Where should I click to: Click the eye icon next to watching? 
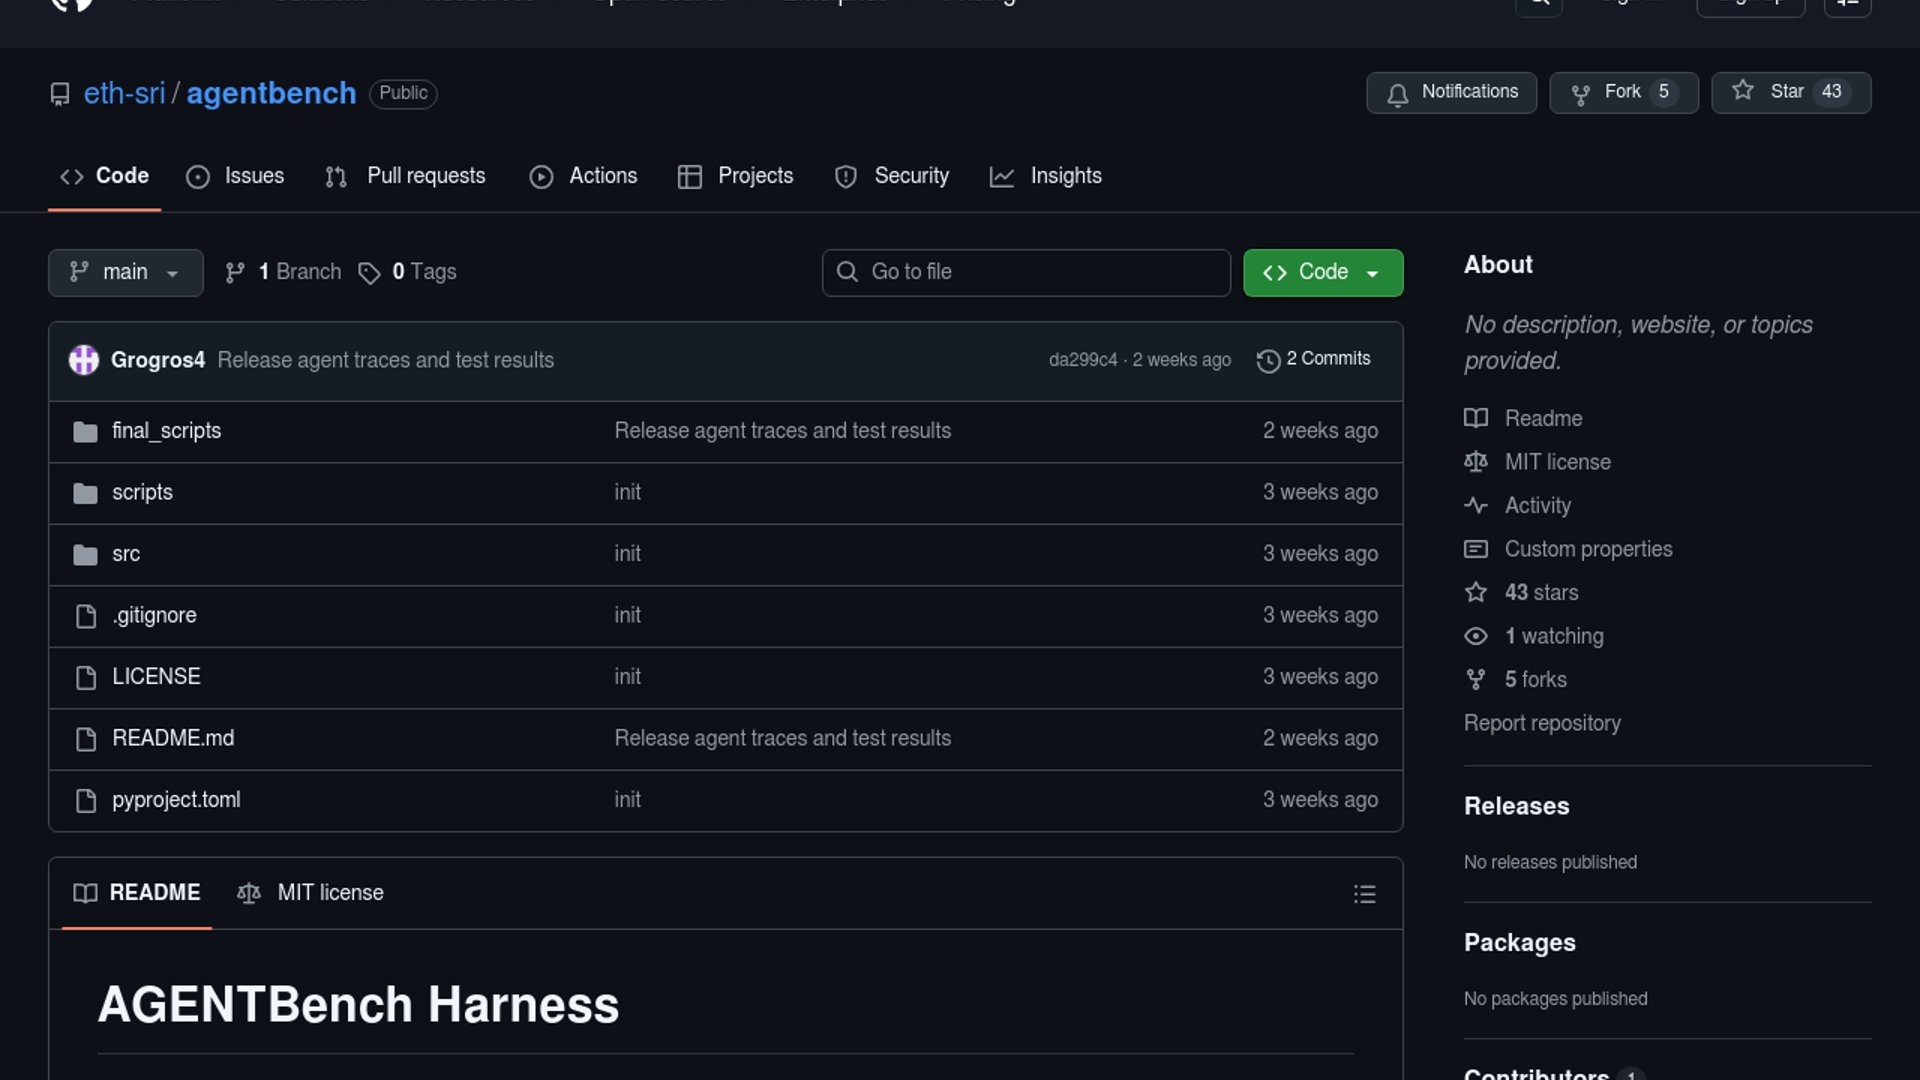tap(1475, 636)
